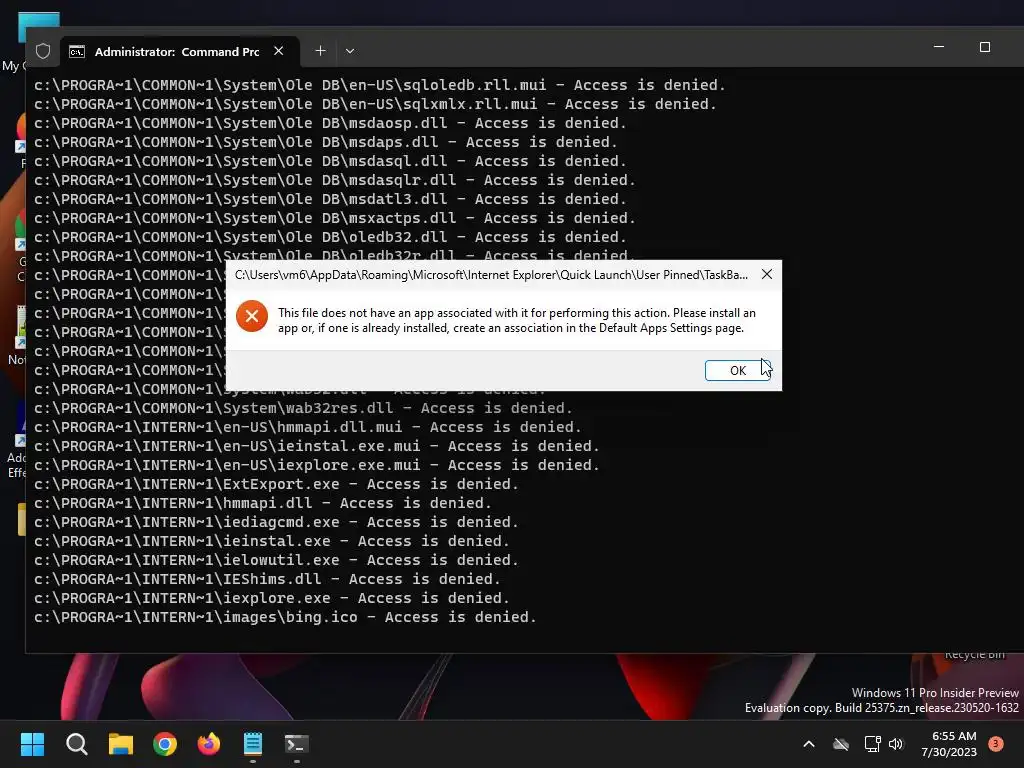This screenshot has width=1024, height=768.
Task: Open taskbar Search
Action: 76,744
